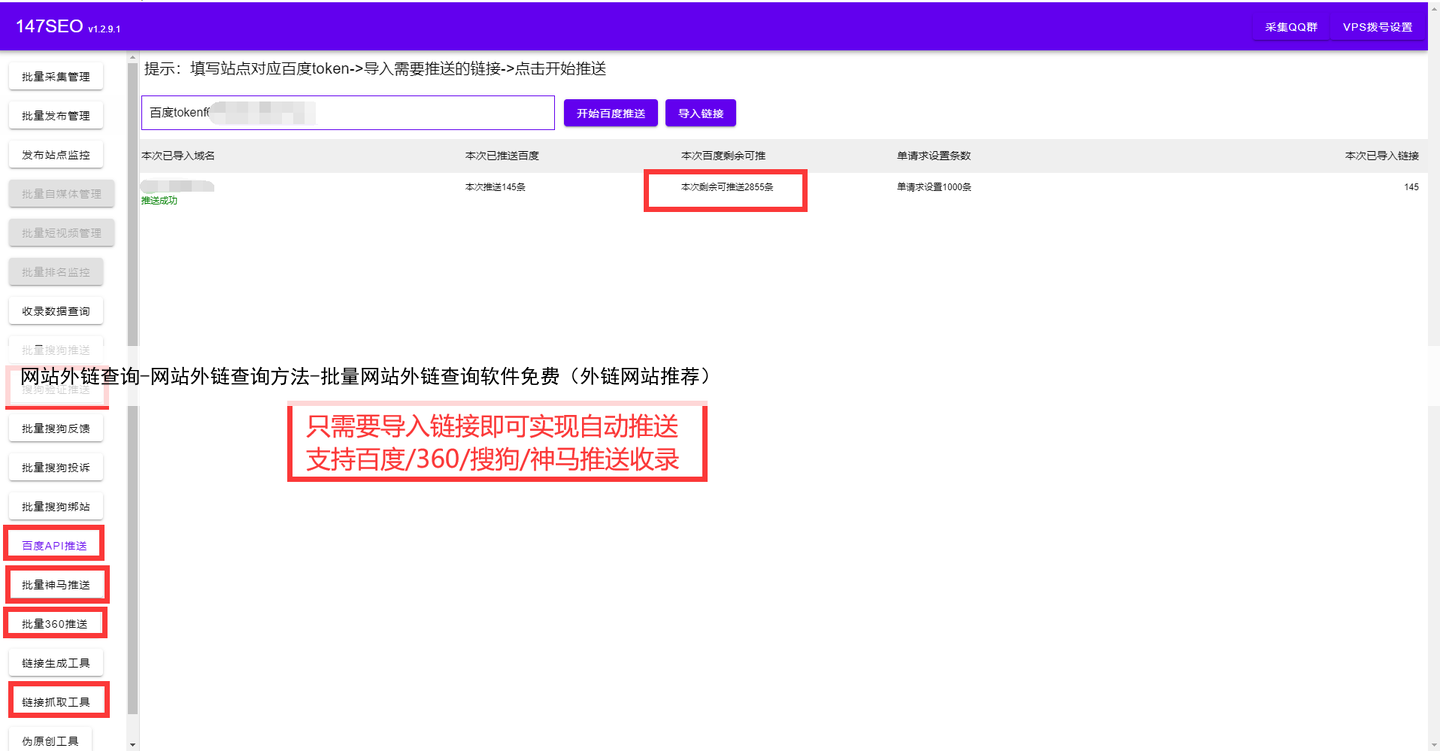This screenshot has height=751, width=1440.
Task: Select 批量搜狗反馈 sidebar entry
Action: click(x=56, y=429)
